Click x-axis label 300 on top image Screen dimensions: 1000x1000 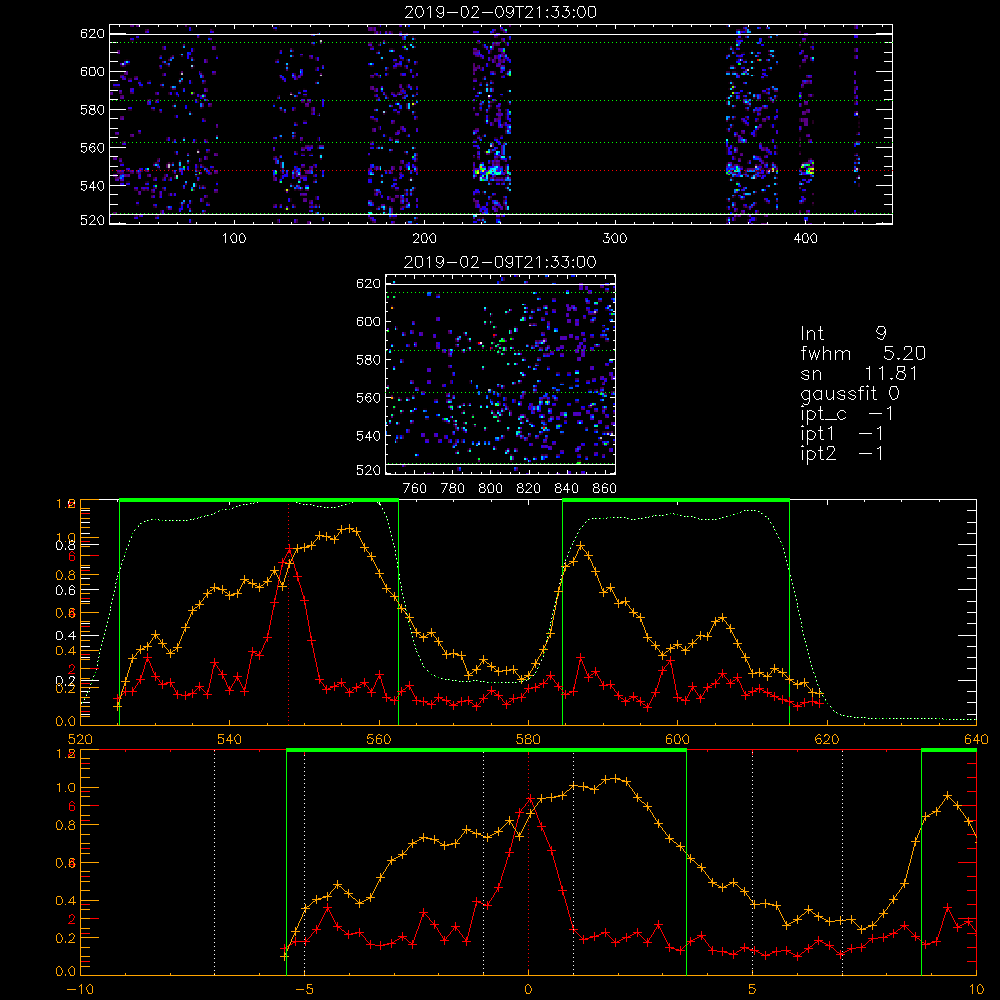pyautogui.click(x=615, y=239)
